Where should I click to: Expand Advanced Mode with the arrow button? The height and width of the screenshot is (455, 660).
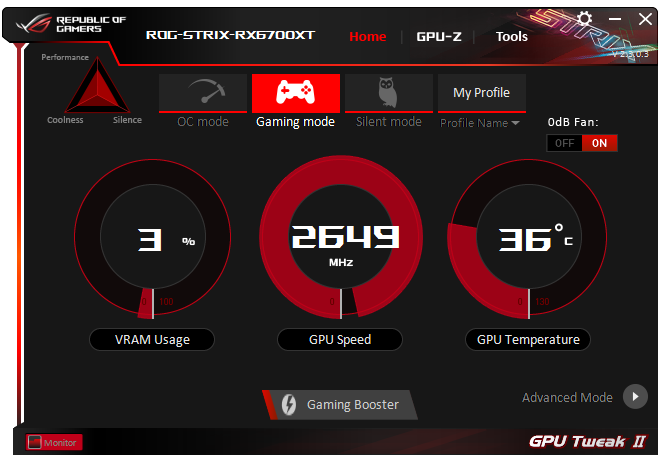[635, 396]
